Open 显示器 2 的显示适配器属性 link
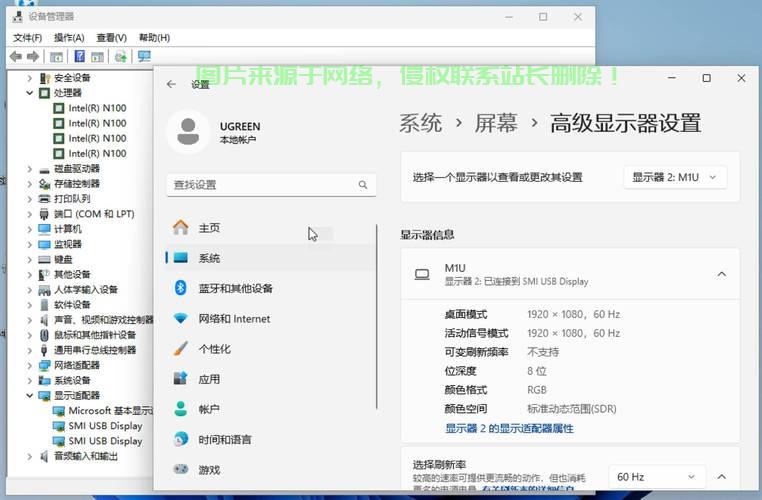 pos(509,429)
